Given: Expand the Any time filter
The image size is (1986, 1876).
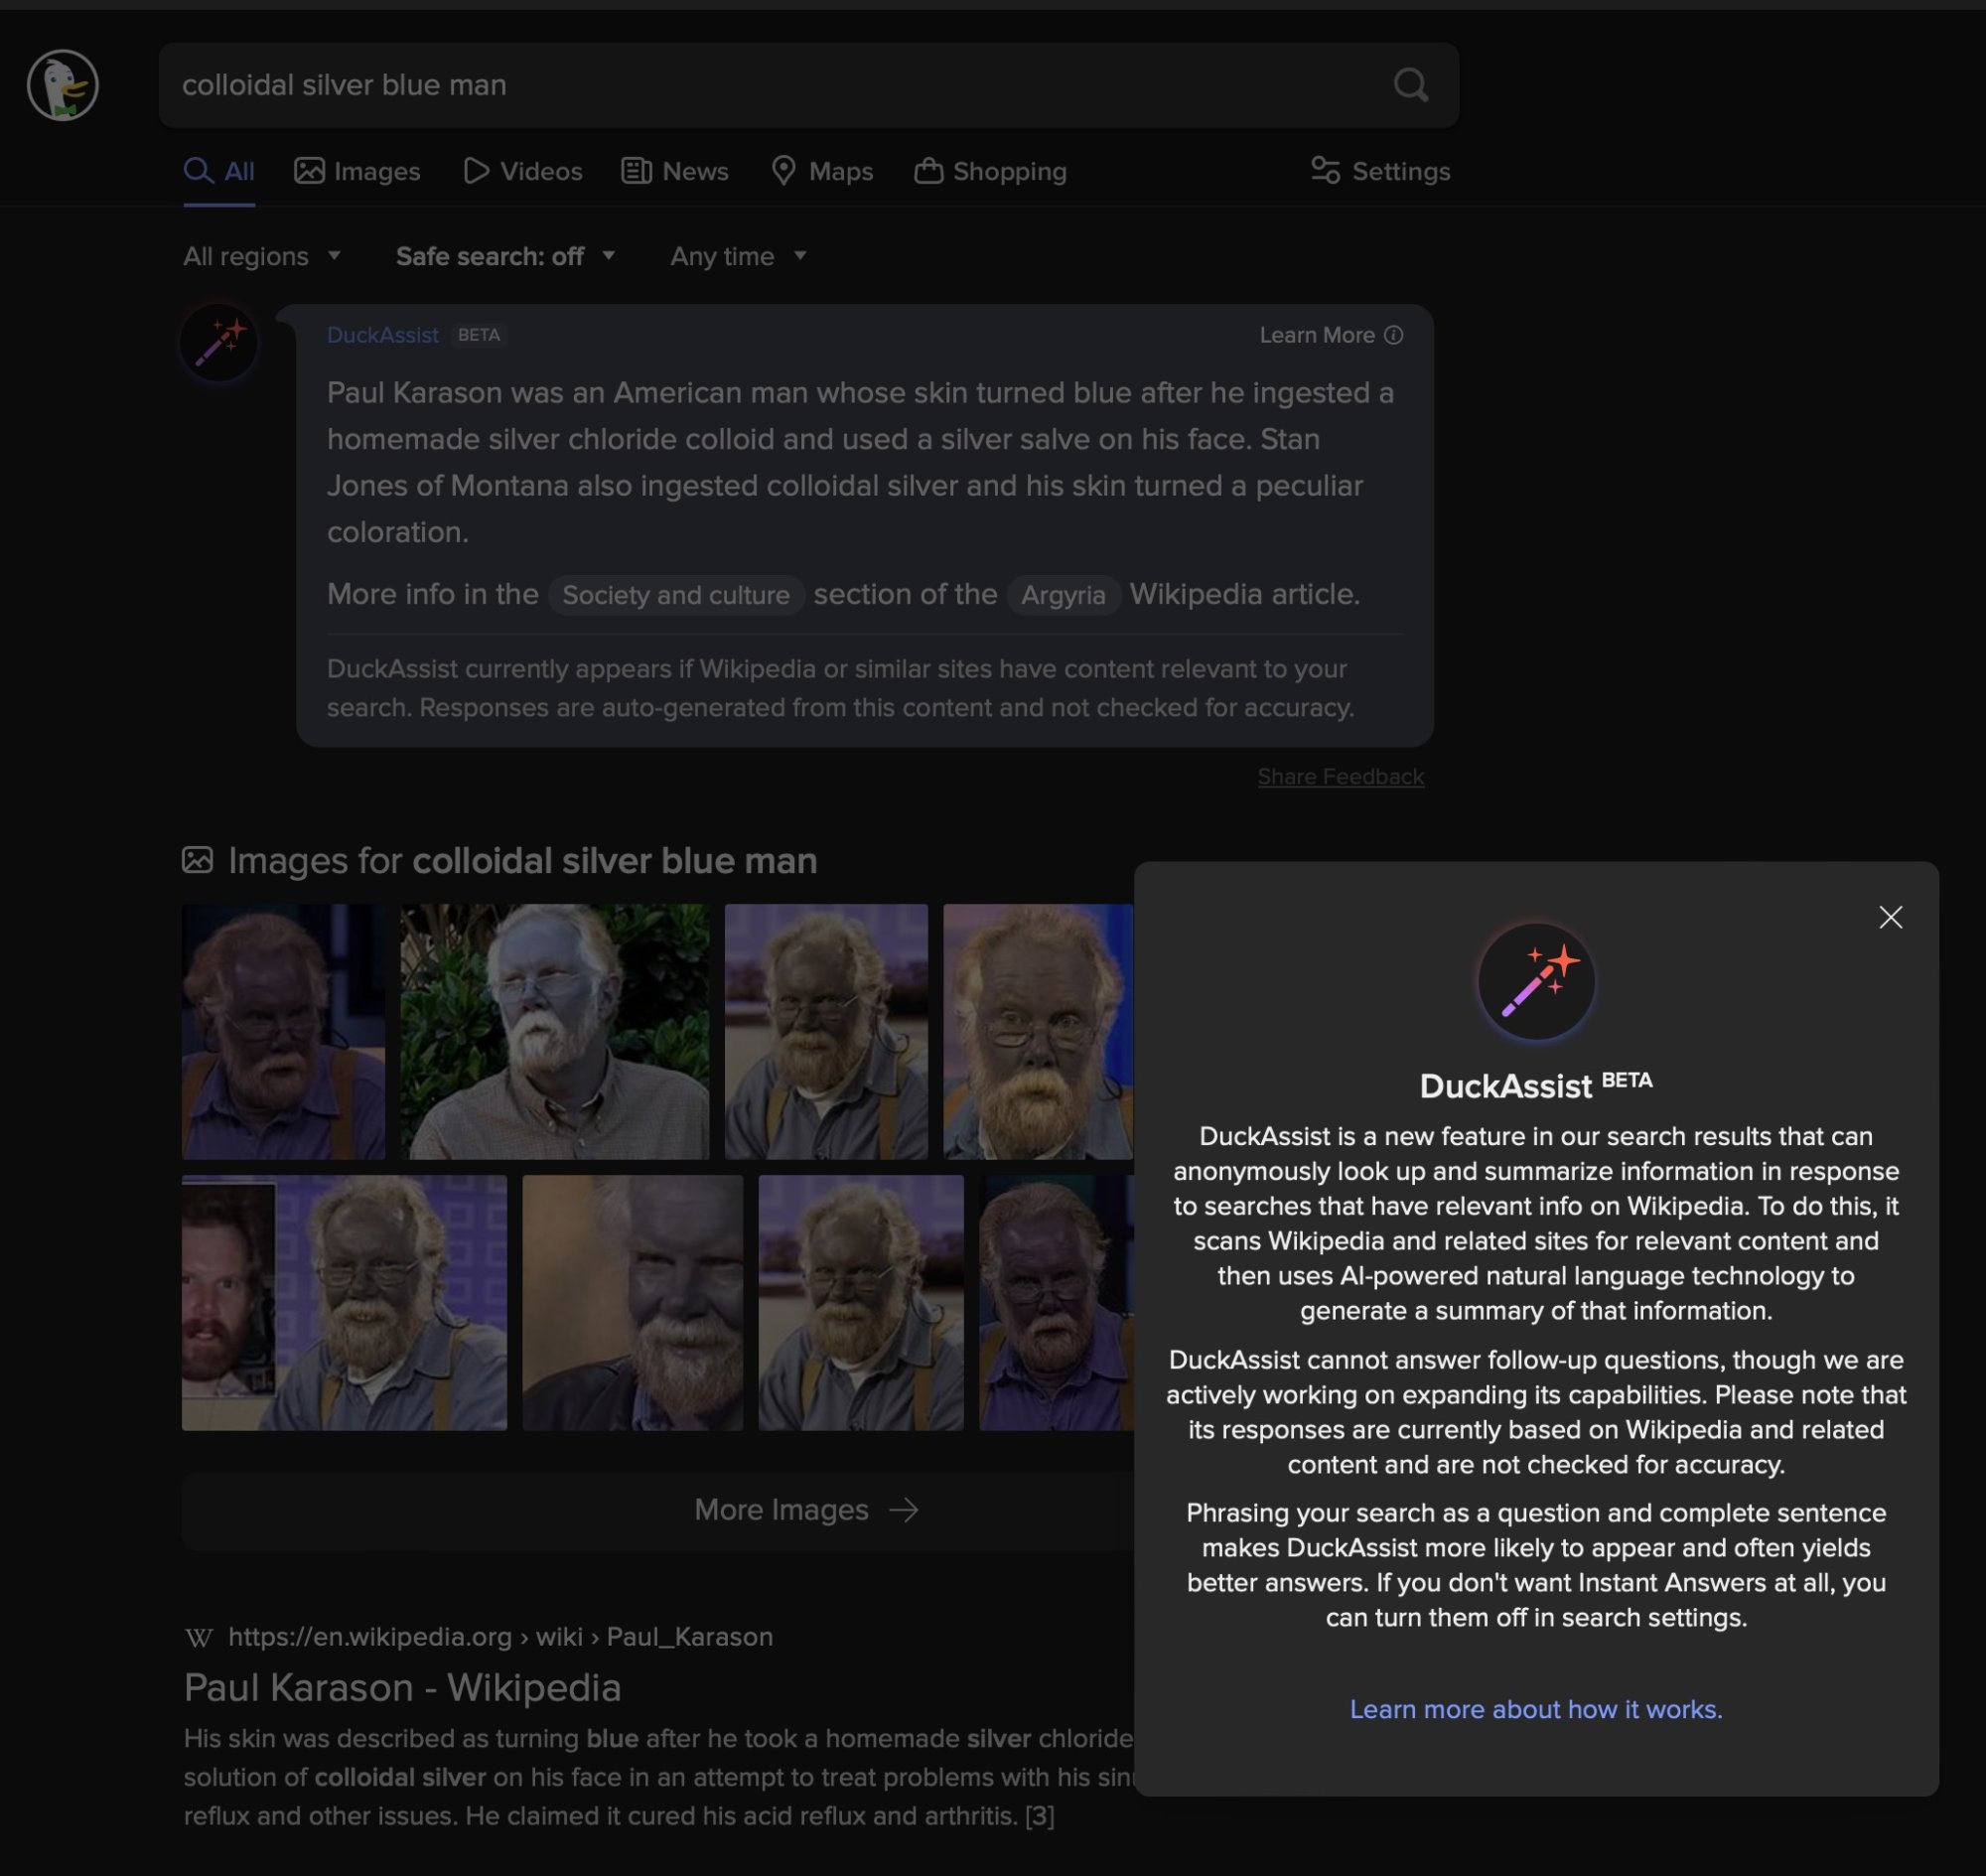Looking at the screenshot, I should (x=738, y=257).
